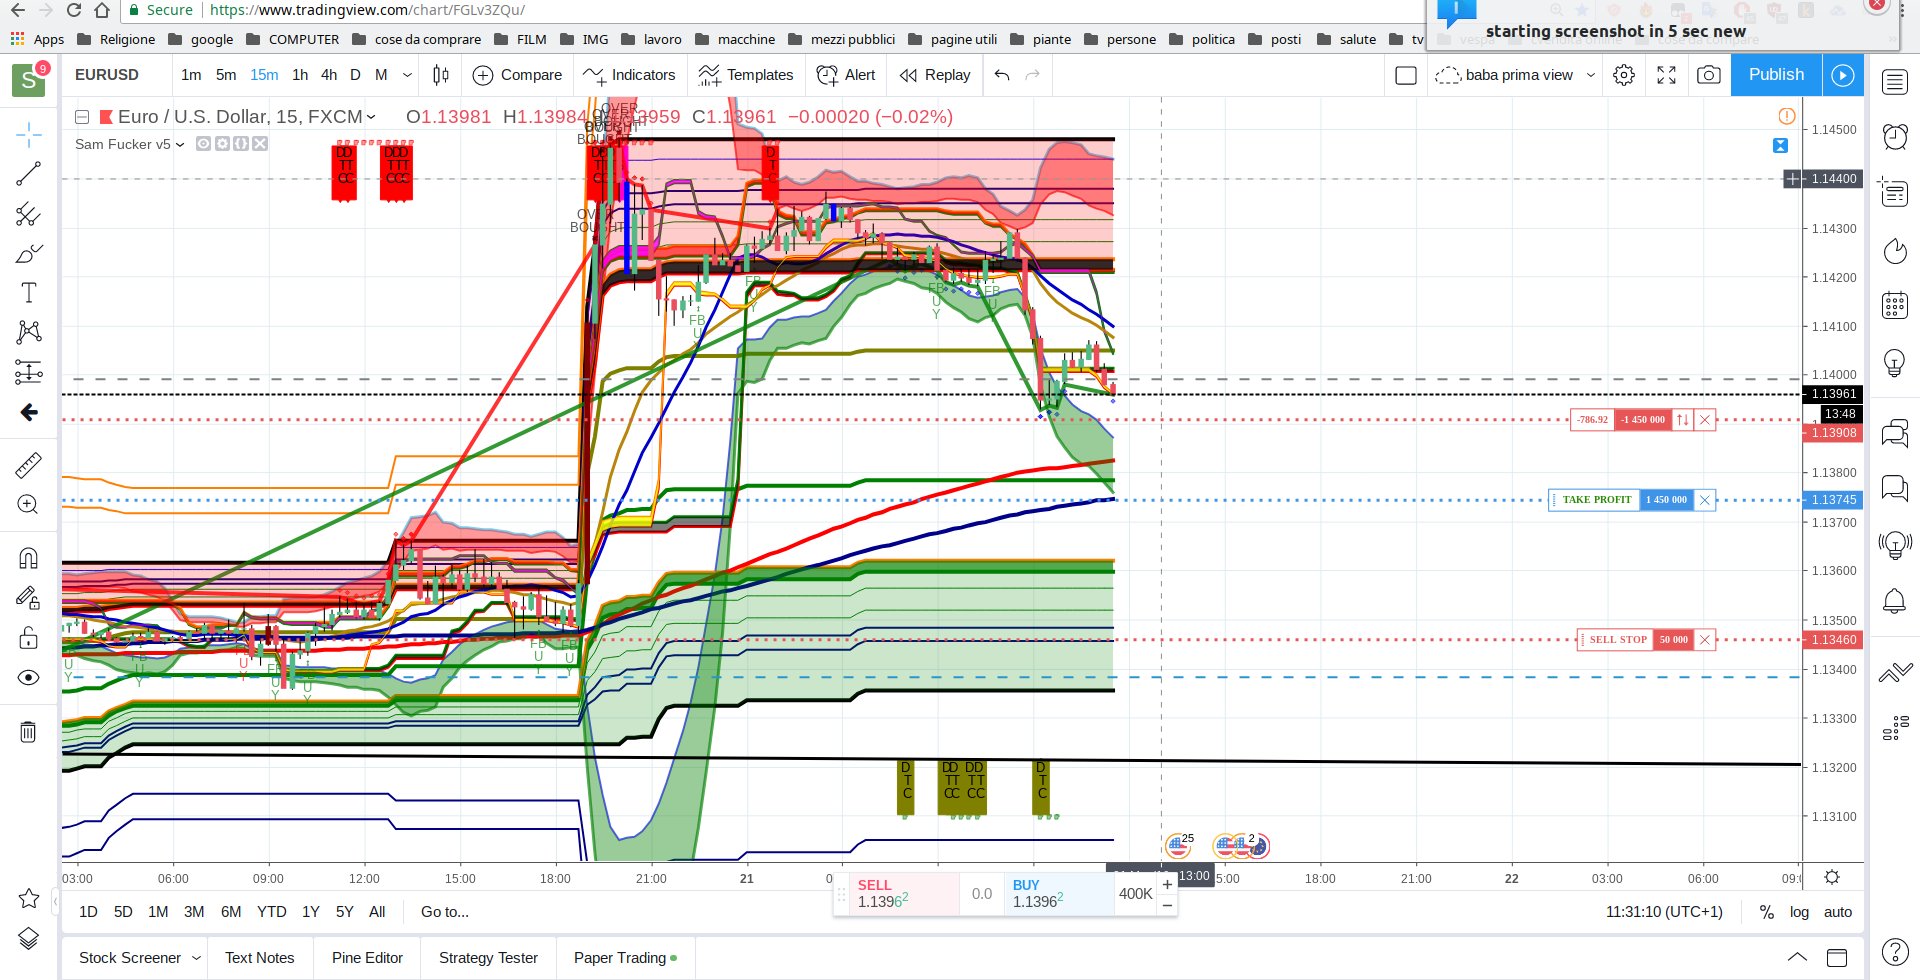Screen dimensions: 1920x980
Task: Click the Compare symbol button
Action: coord(517,75)
